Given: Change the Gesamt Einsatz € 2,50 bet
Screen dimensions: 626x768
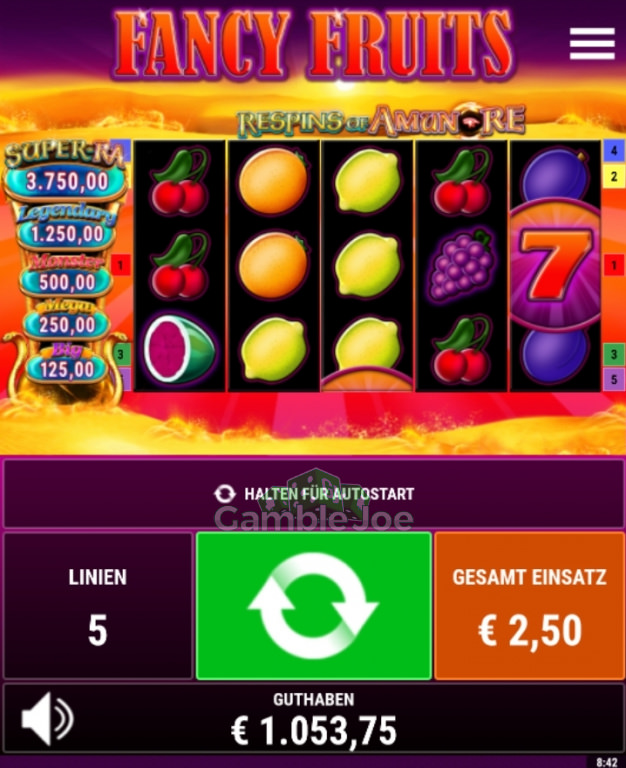Looking at the screenshot, I should click(x=530, y=606).
